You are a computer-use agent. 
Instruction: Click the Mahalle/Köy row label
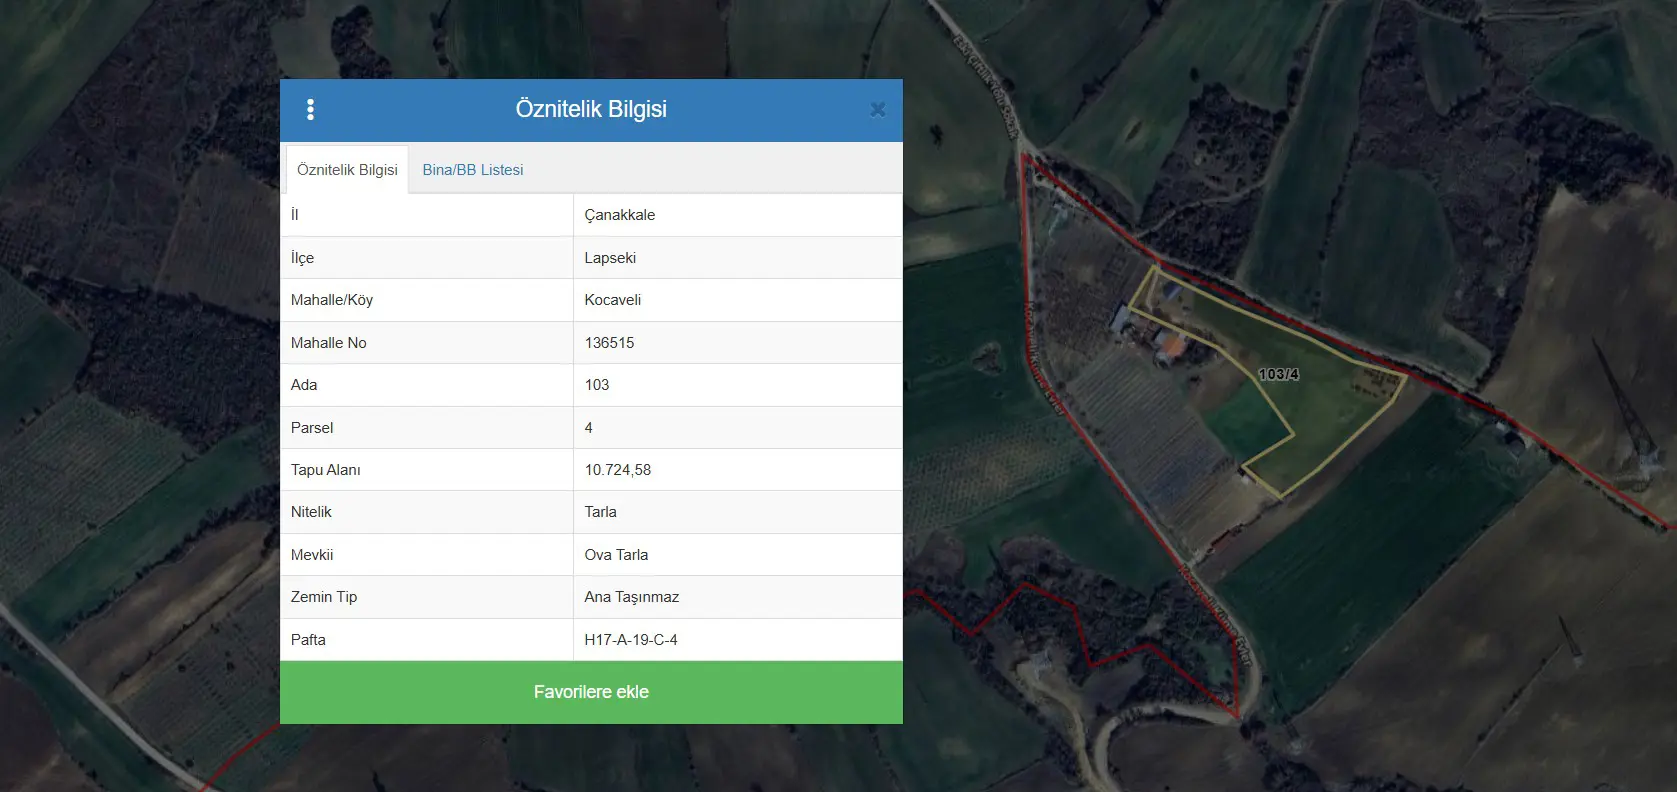tap(332, 300)
